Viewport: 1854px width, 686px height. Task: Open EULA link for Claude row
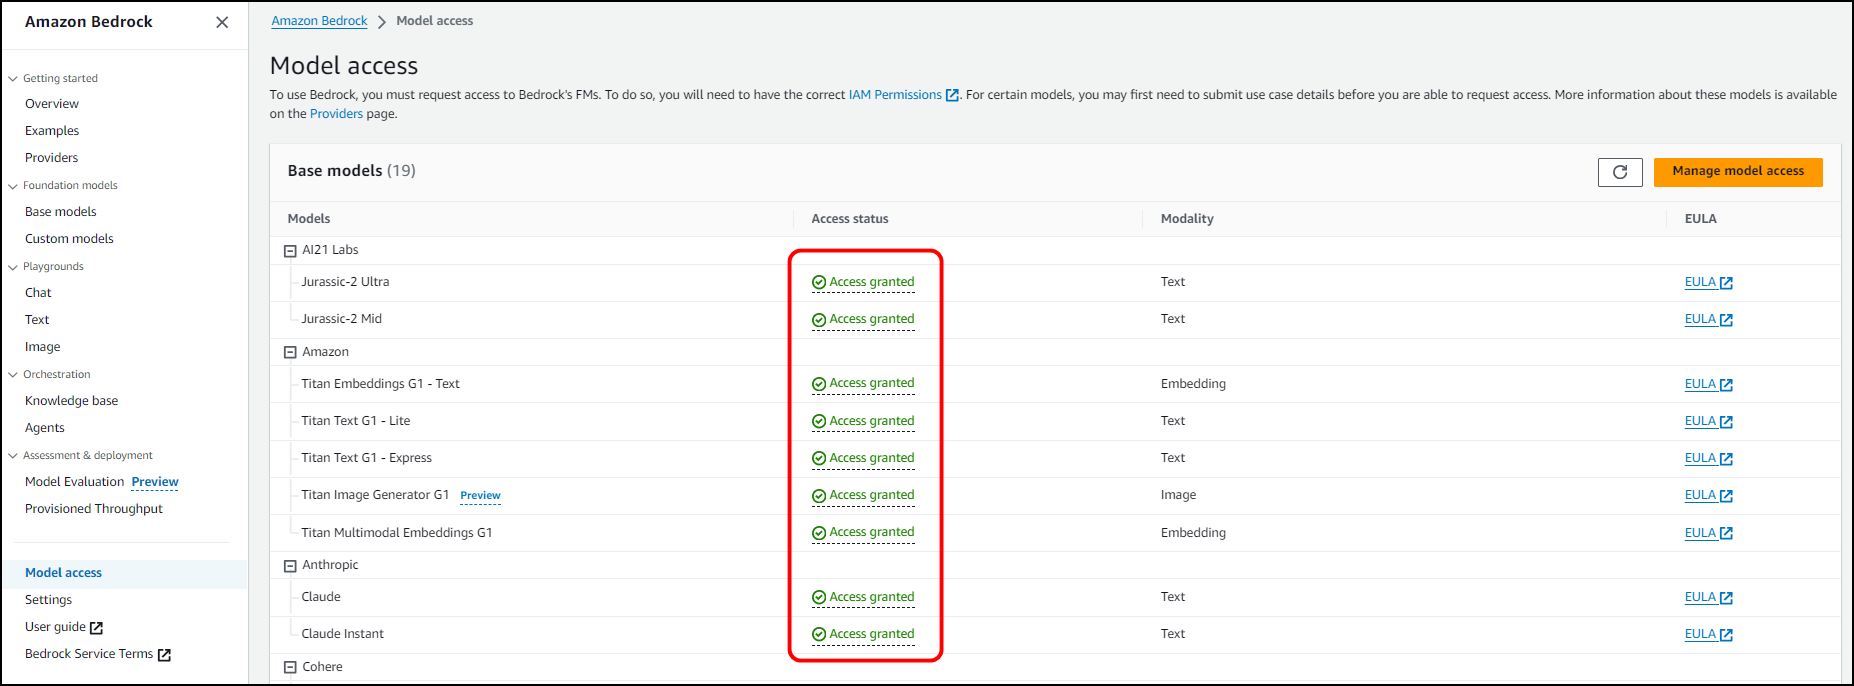1708,598
